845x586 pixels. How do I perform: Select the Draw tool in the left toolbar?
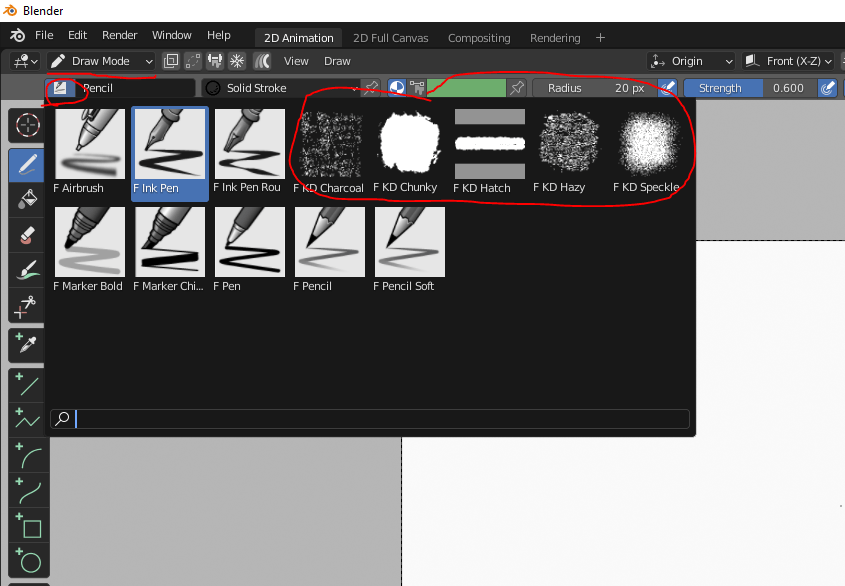[x=27, y=164]
